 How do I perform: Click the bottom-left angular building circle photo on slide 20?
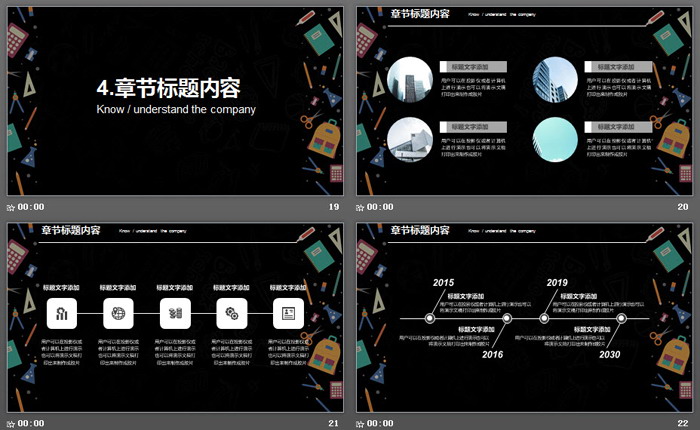(x=410, y=139)
